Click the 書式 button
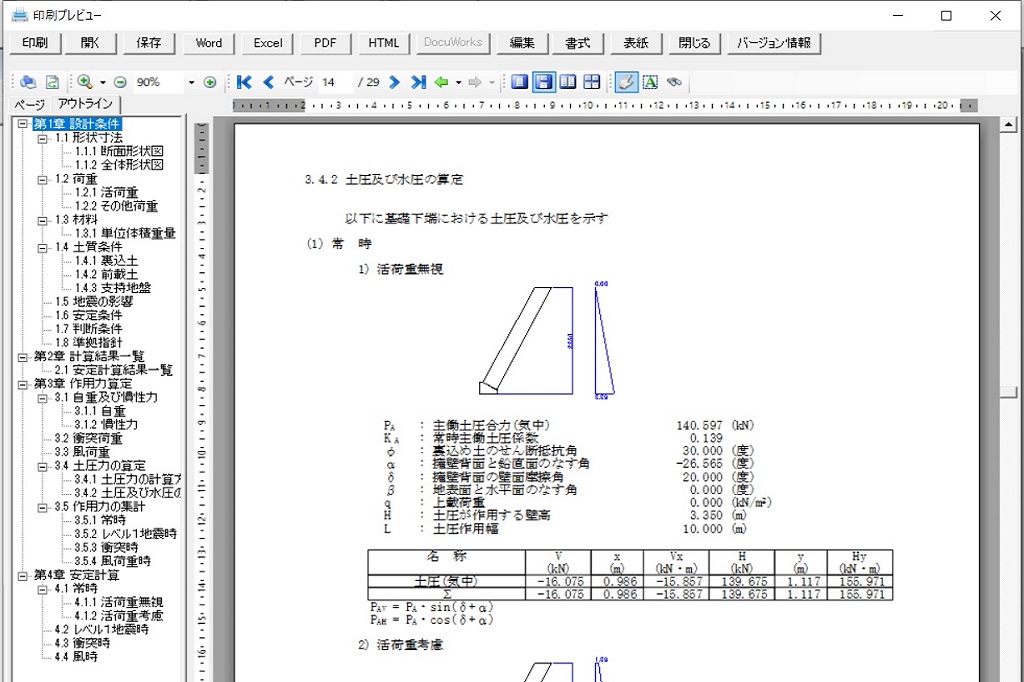The width and height of the screenshot is (1024, 682). [578, 43]
